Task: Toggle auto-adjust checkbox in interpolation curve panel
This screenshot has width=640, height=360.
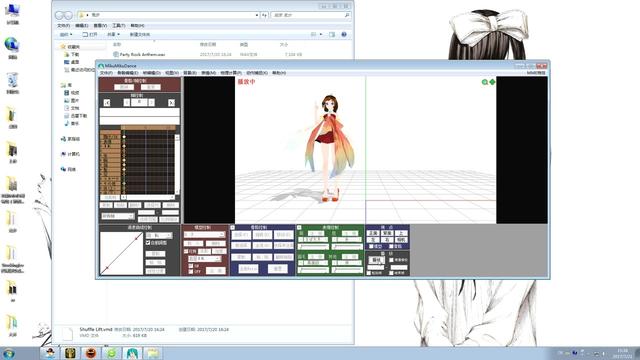Action: pos(148,242)
